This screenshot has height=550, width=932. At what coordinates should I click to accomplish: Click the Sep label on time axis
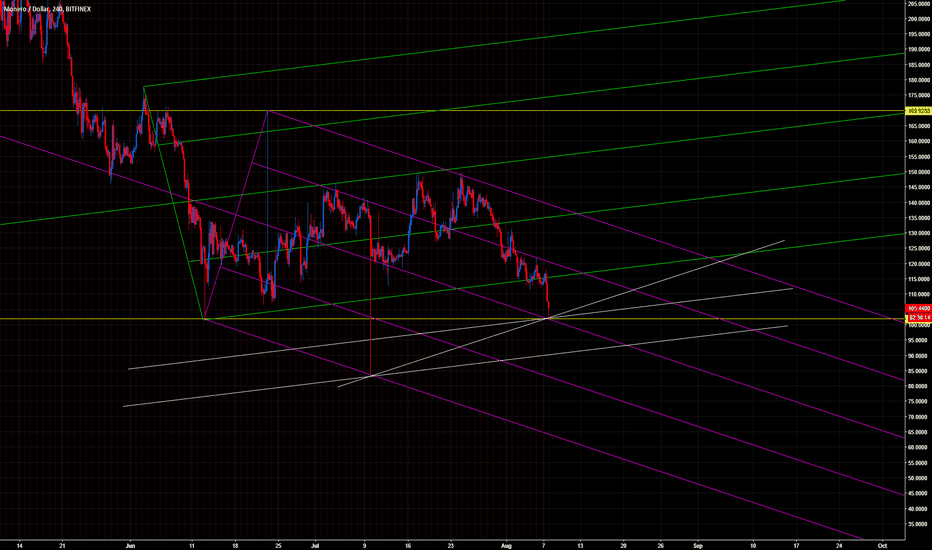click(698, 545)
